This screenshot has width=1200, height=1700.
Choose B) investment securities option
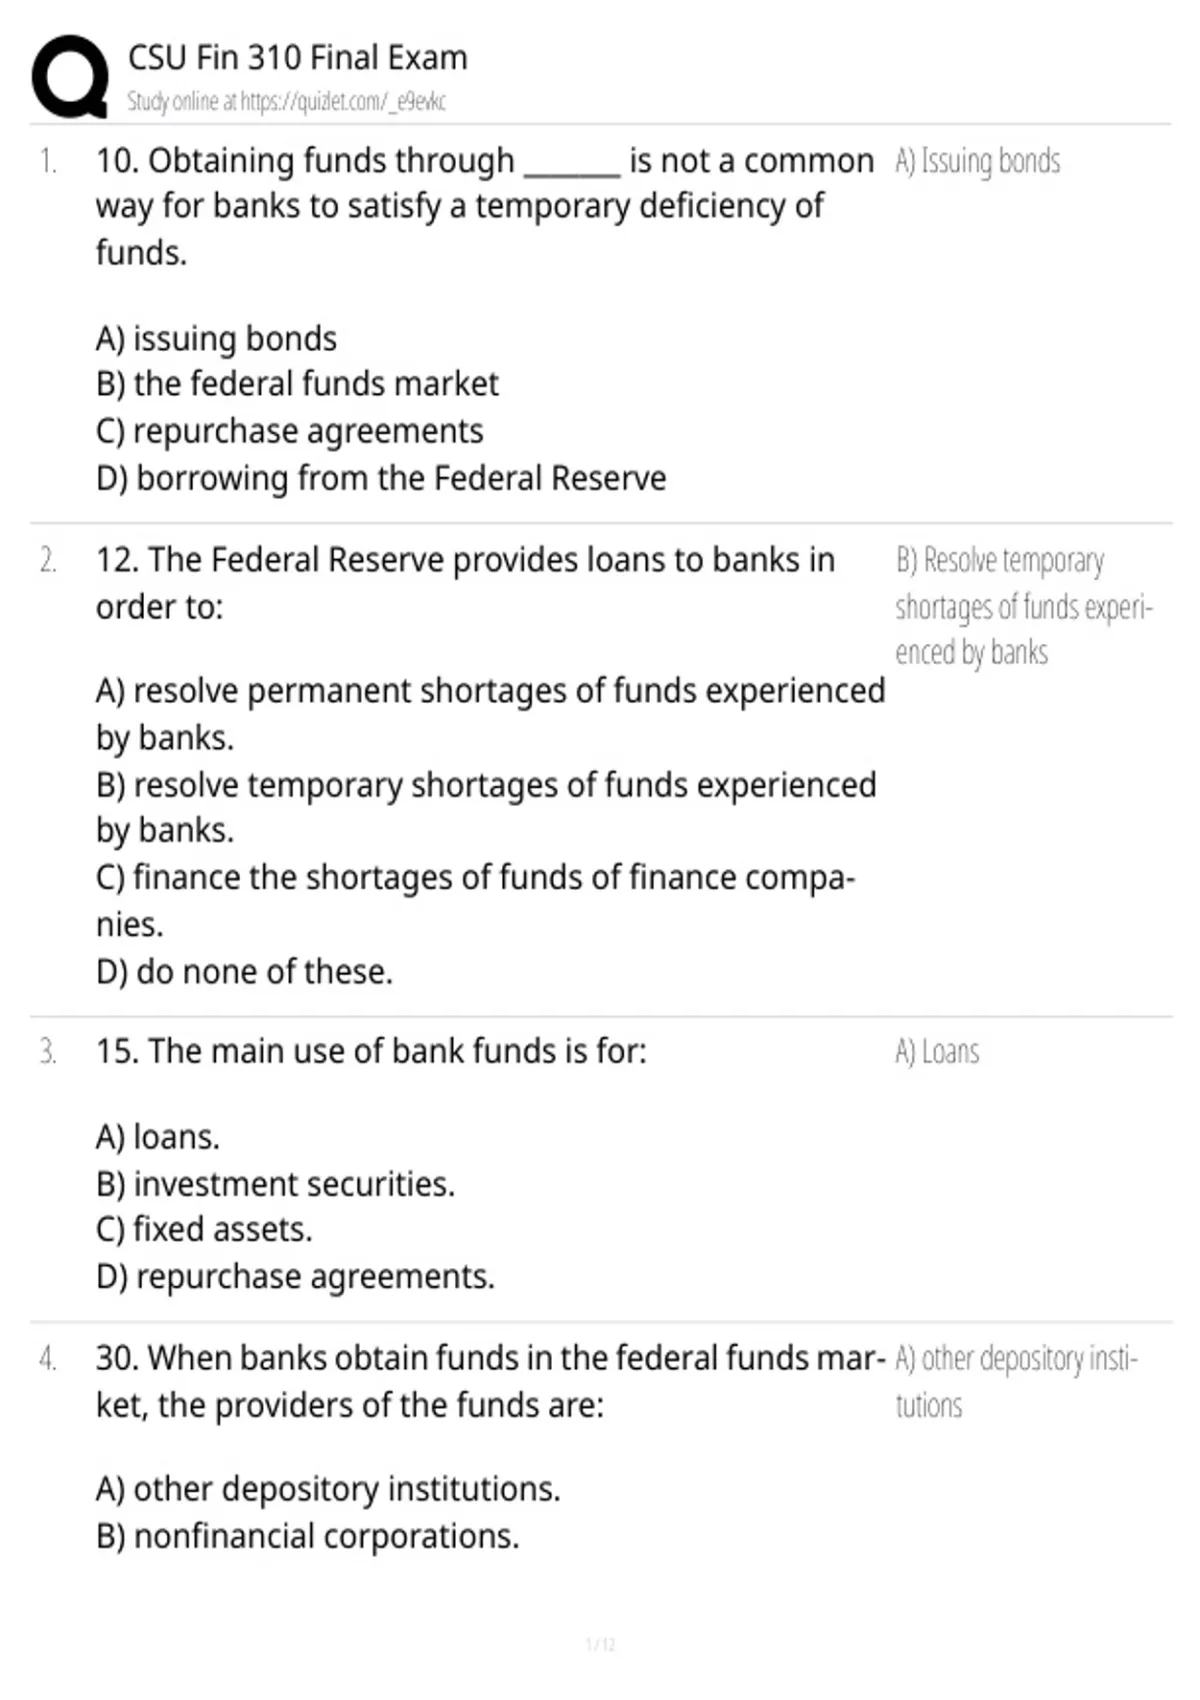click(x=275, y=1184)
